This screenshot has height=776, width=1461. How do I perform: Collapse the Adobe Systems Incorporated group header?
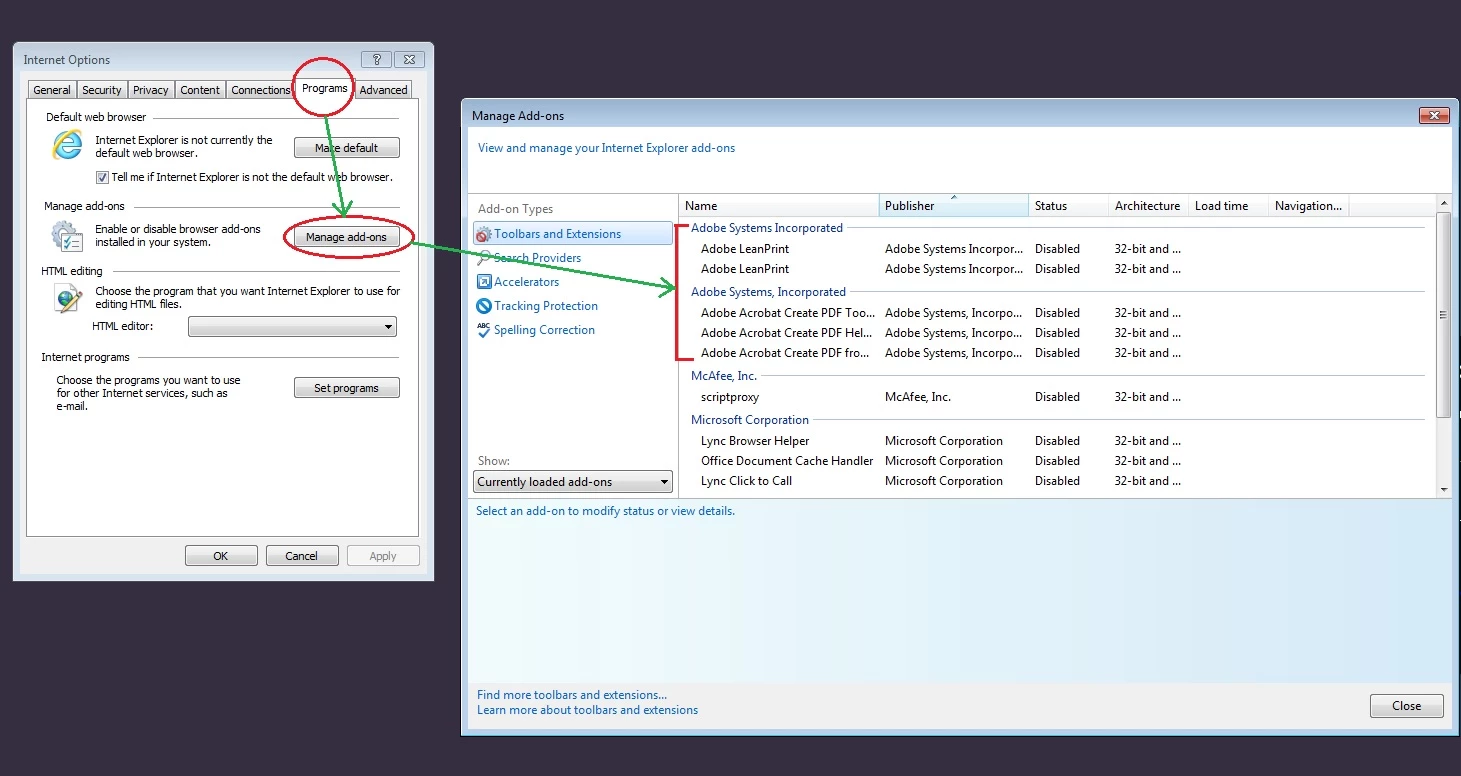point(766,228)
